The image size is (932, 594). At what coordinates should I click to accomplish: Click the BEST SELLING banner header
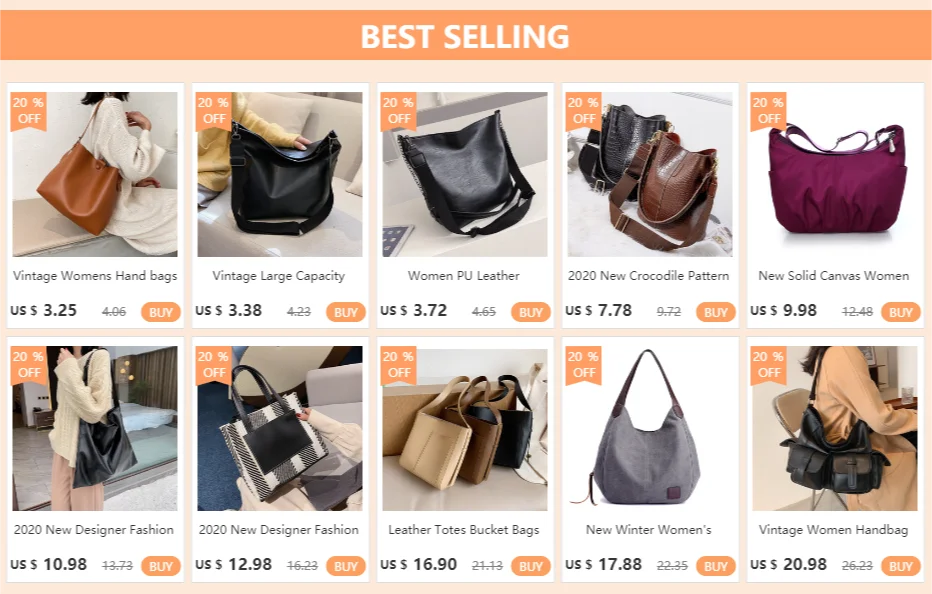tap(466, 36)
